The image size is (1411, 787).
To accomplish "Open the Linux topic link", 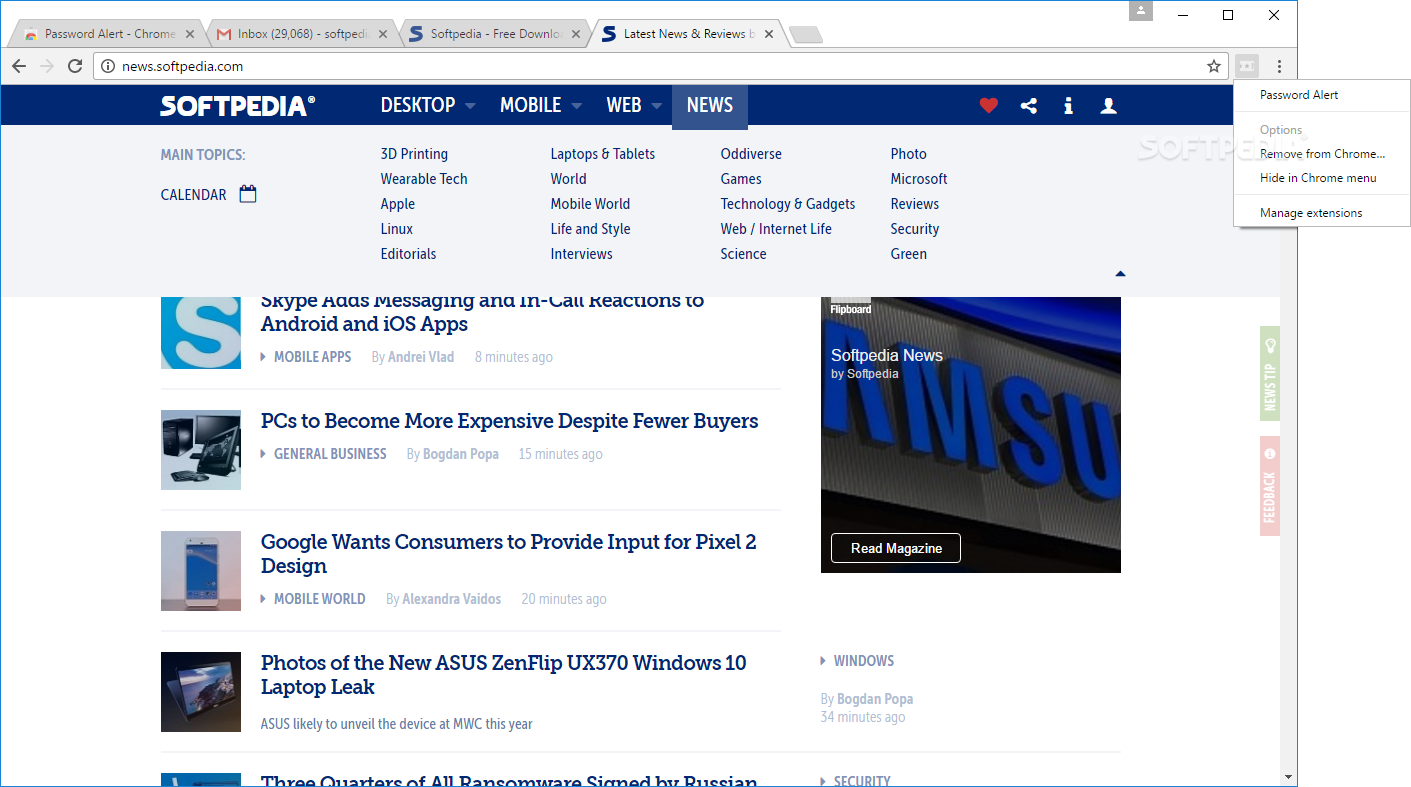I will pos(397,229).
